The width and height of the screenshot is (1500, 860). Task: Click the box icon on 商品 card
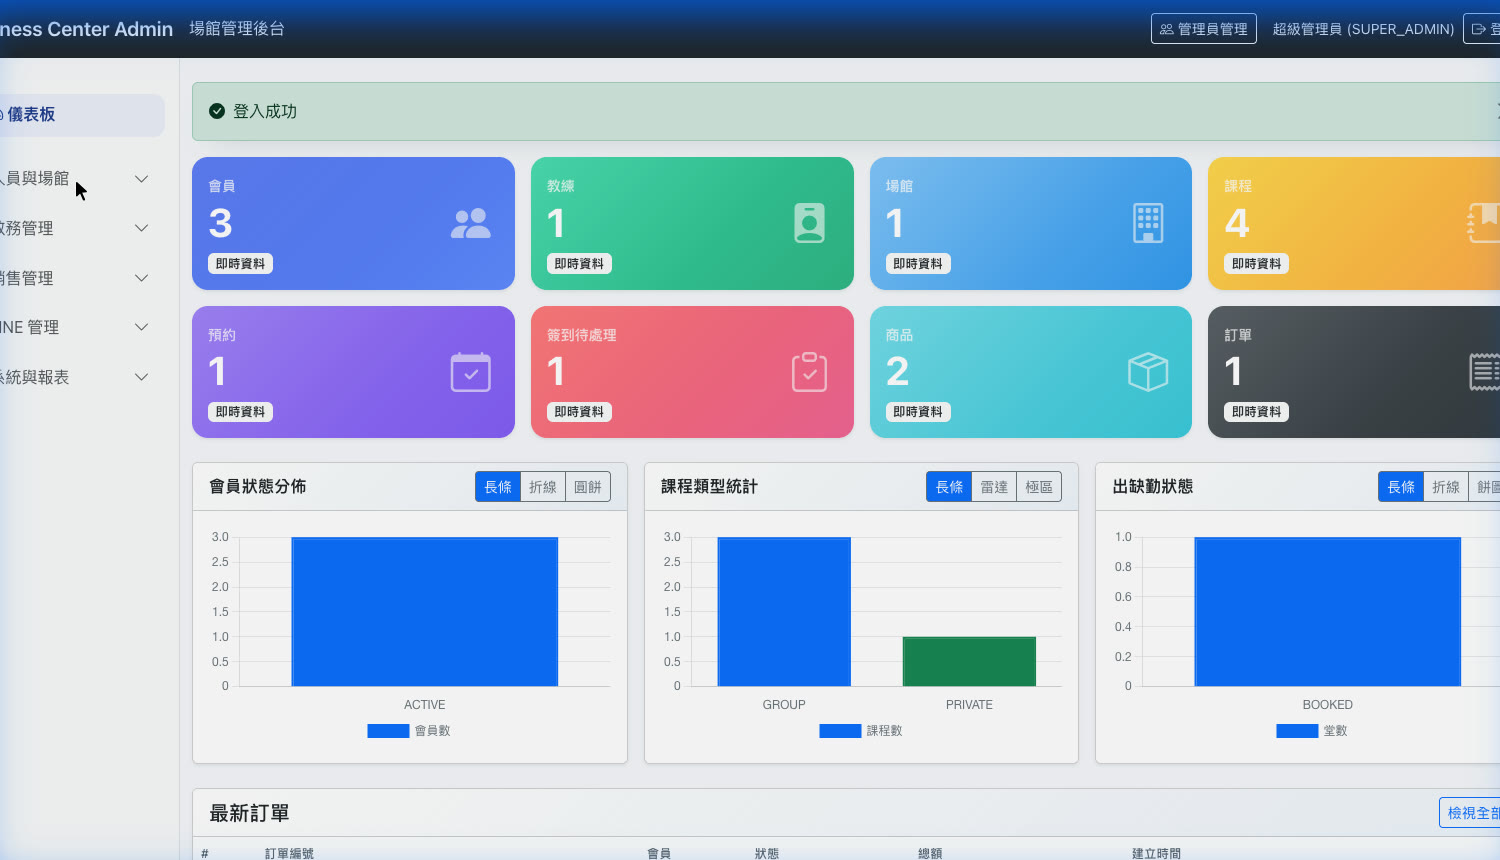(x=1148, y=372)
